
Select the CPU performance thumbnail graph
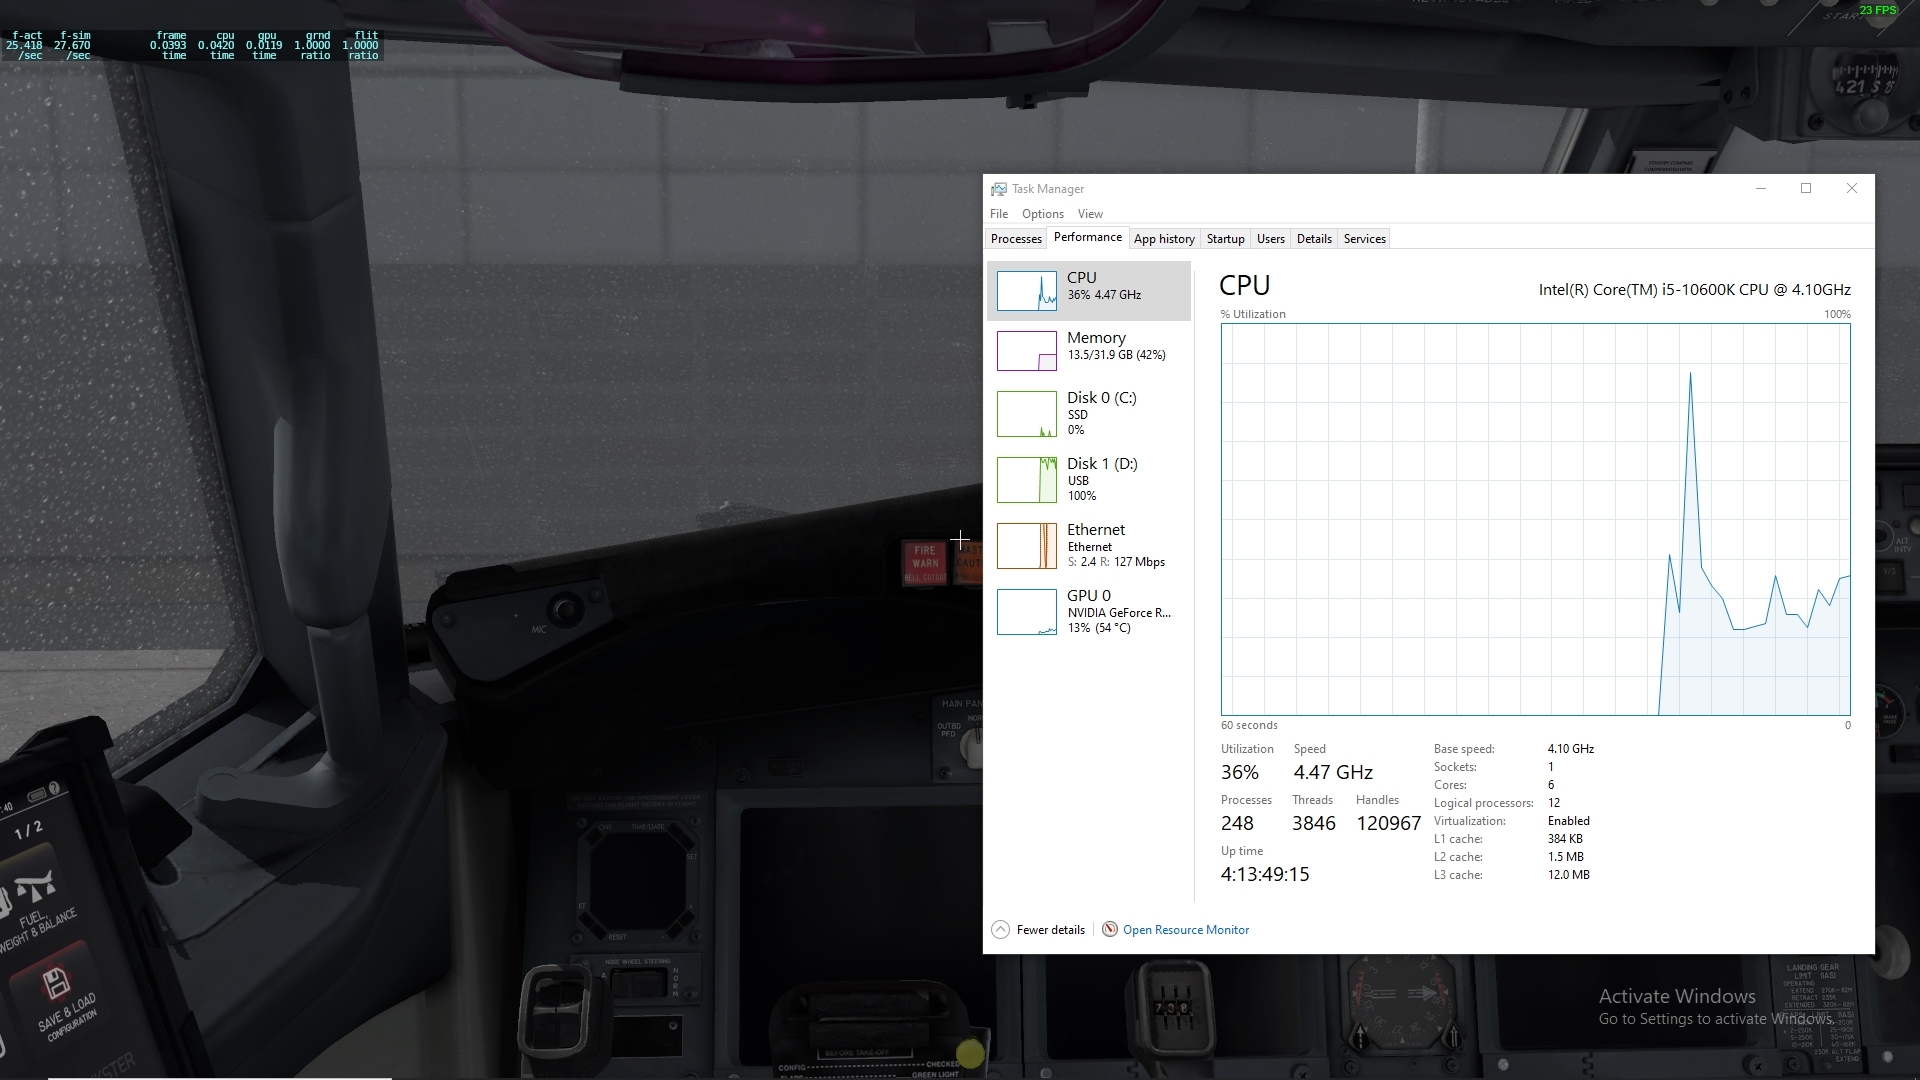point(1026,291)
